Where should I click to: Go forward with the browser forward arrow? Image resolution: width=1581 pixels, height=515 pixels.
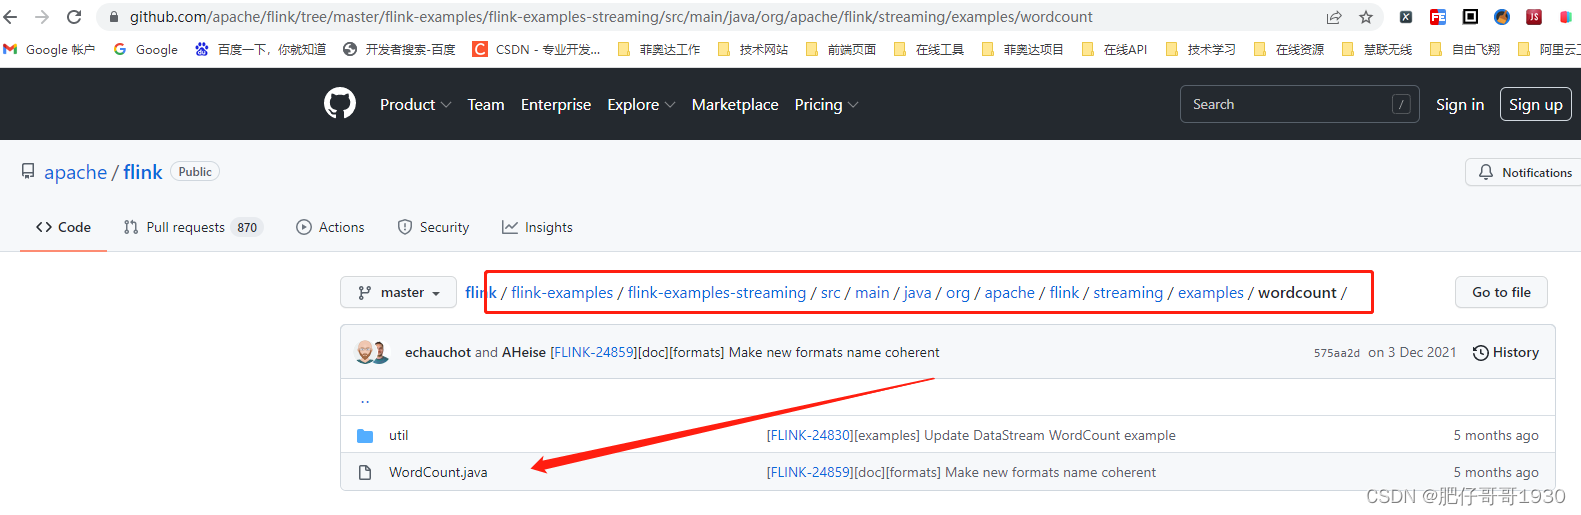(42, 17)
